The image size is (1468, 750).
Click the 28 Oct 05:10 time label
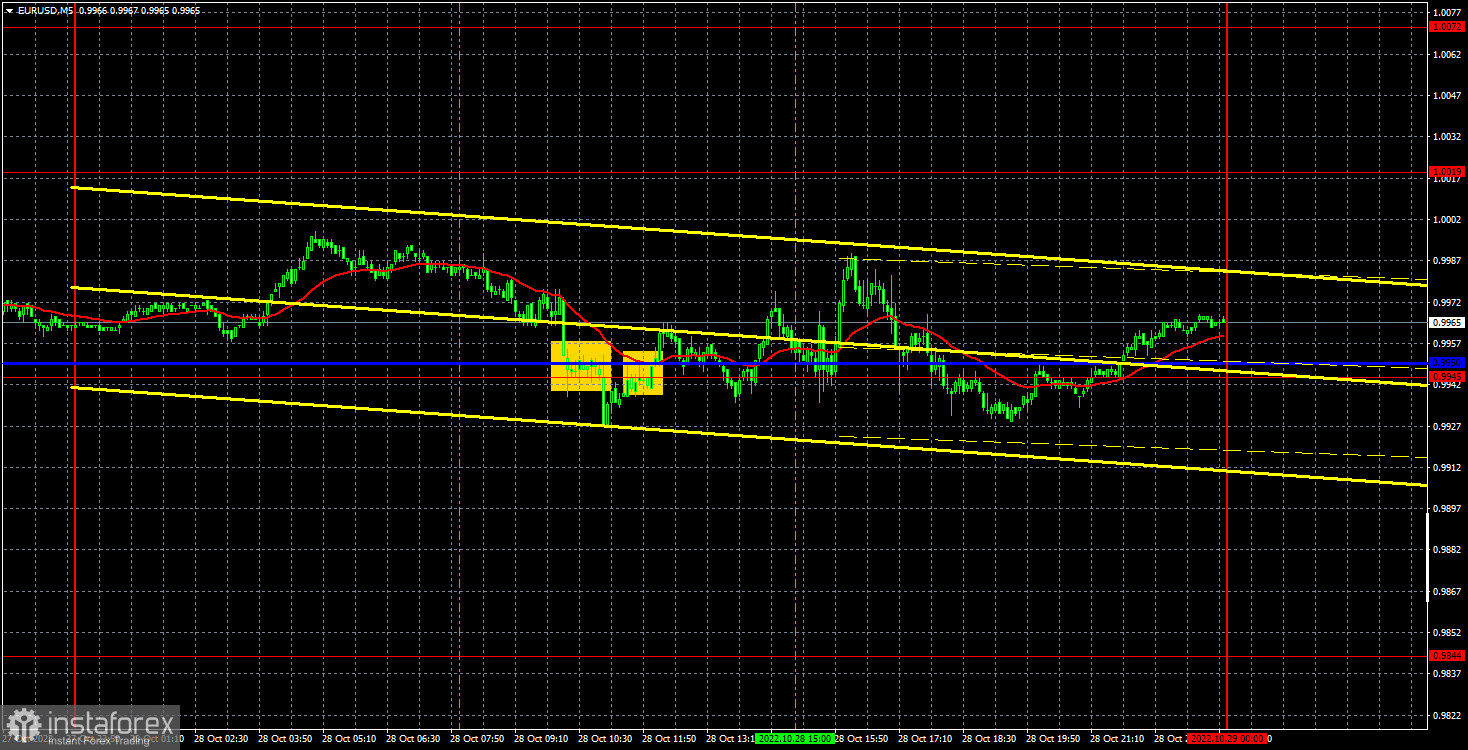coord(350,739)
